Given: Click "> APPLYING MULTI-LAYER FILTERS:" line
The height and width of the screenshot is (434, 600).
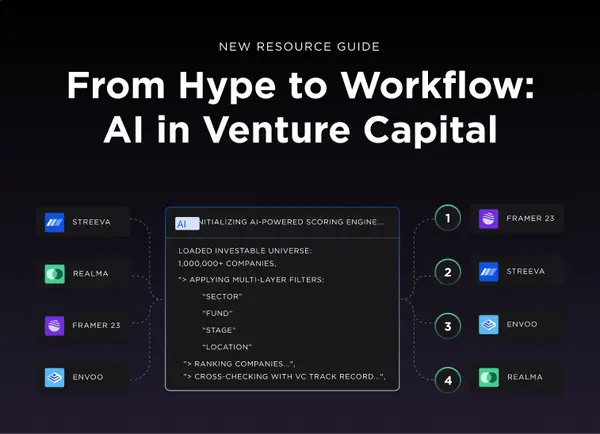Looking at the screenshot, I should (251, 279).
